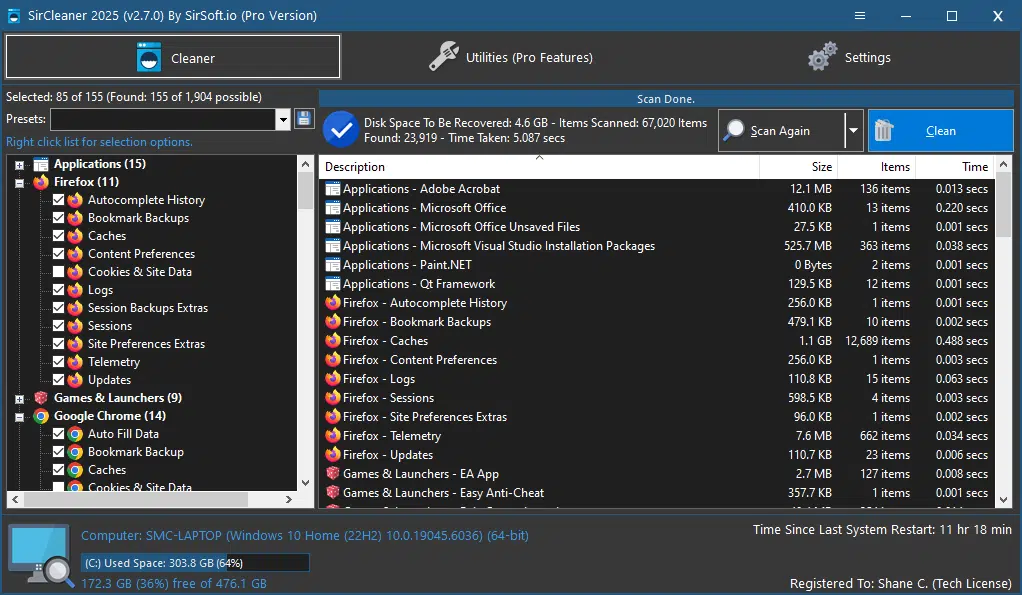Collapse the Firefox (11) tree node
The image size is (1022, 595).
coord(20,183)
